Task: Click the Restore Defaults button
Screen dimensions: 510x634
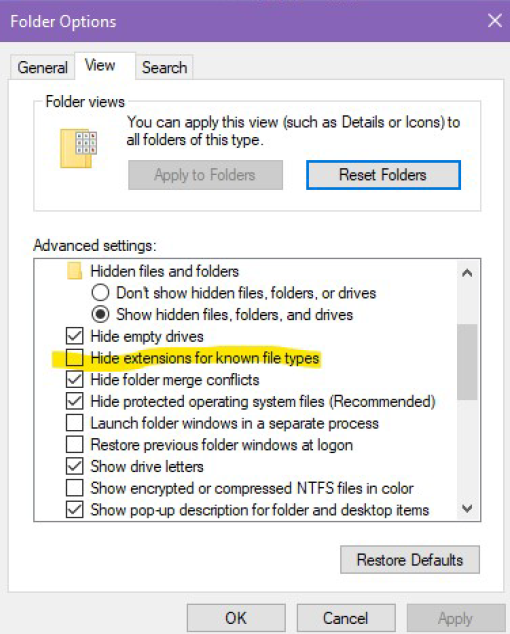Action: [410, 560]
